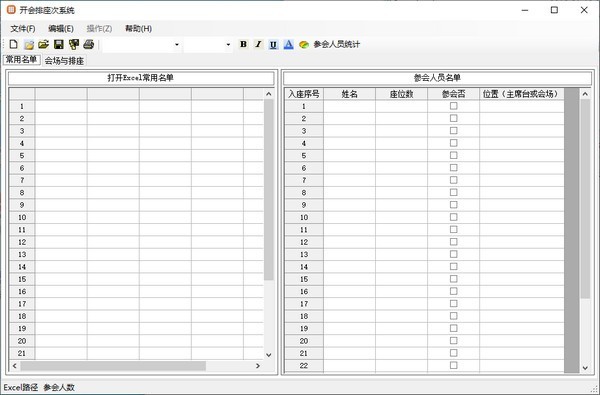Image resolution: width=600 pixels, height=395 pixels.
Task: Check the 参会否 box in row 1
Action: click(x=453, y=106)
